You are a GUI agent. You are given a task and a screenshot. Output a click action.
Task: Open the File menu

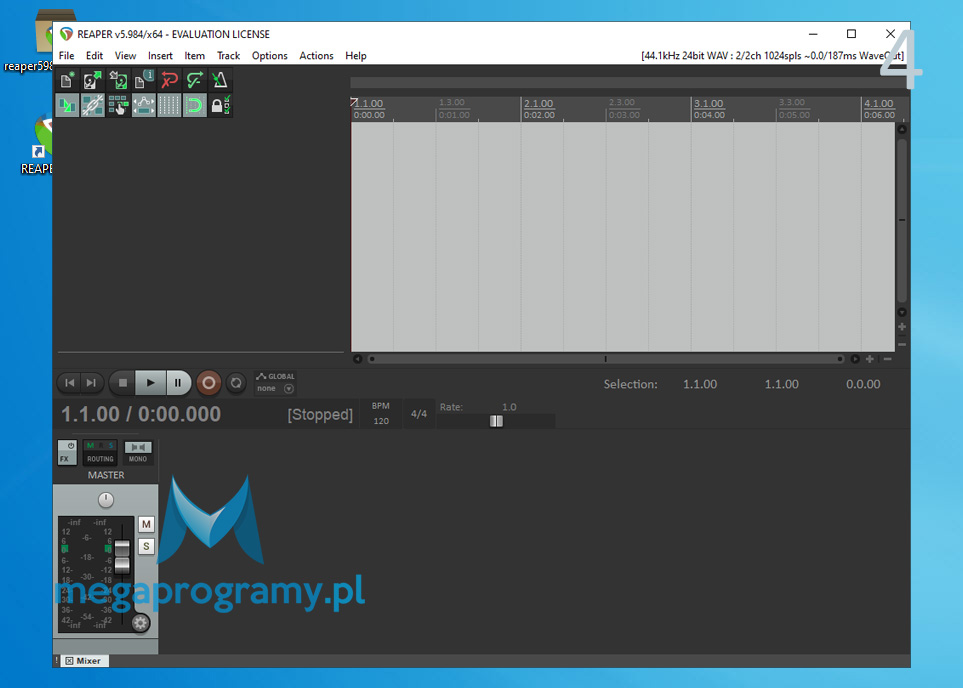[x=66, y=56]
